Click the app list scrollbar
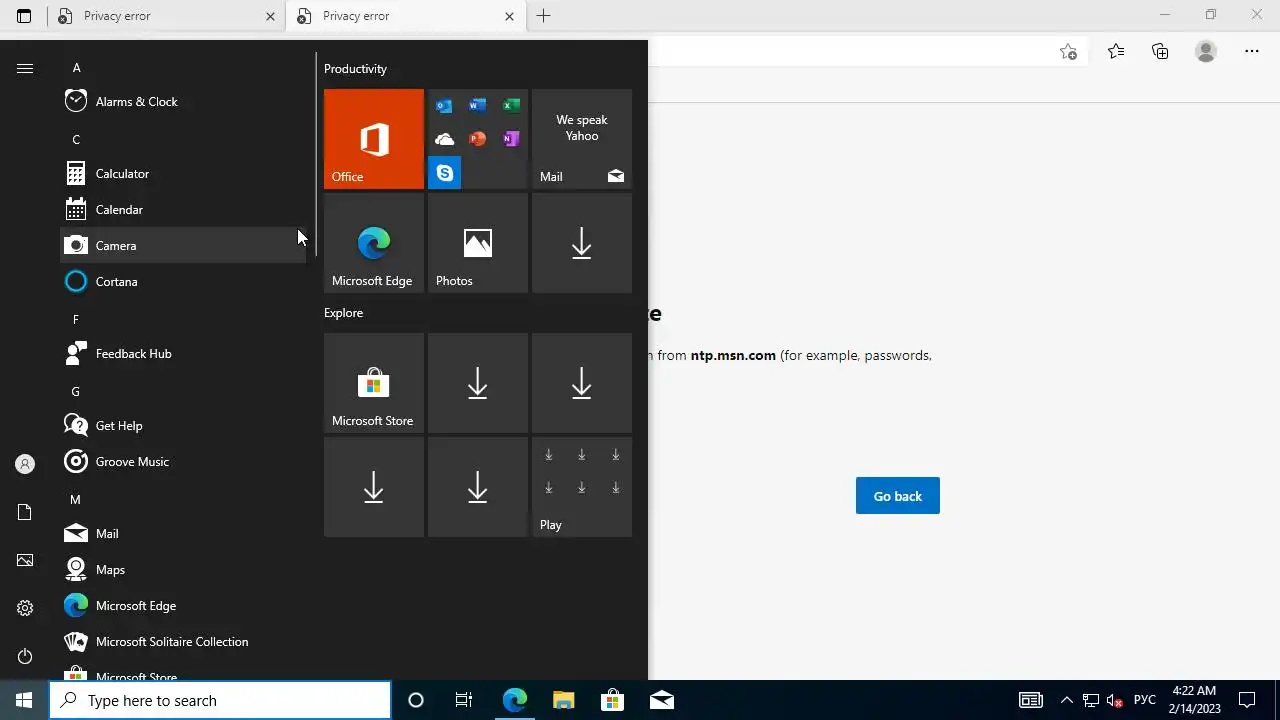The height and width of the screenshot is (720, 1280). click(316, 155)
